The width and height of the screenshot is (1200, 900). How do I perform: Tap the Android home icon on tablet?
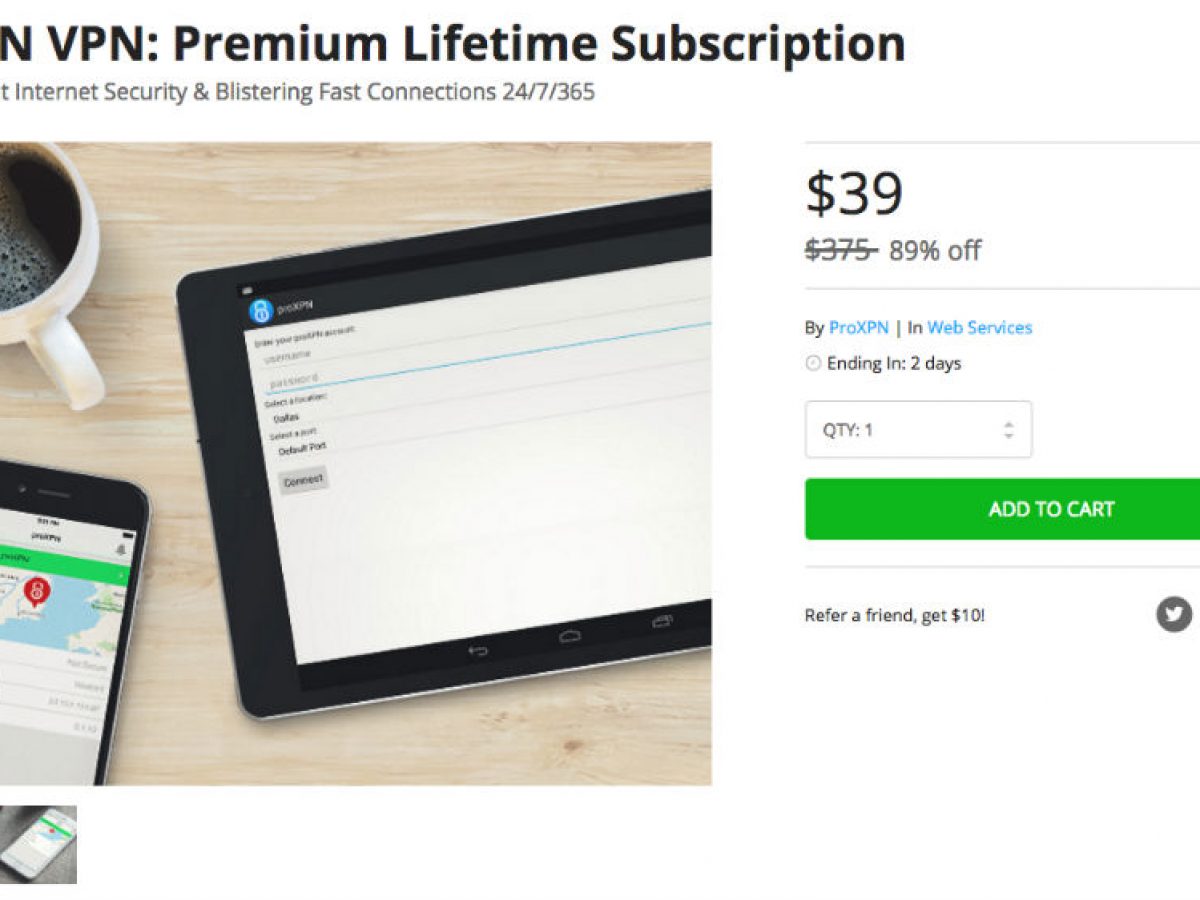pyautogui.click(x=570, y=636)
